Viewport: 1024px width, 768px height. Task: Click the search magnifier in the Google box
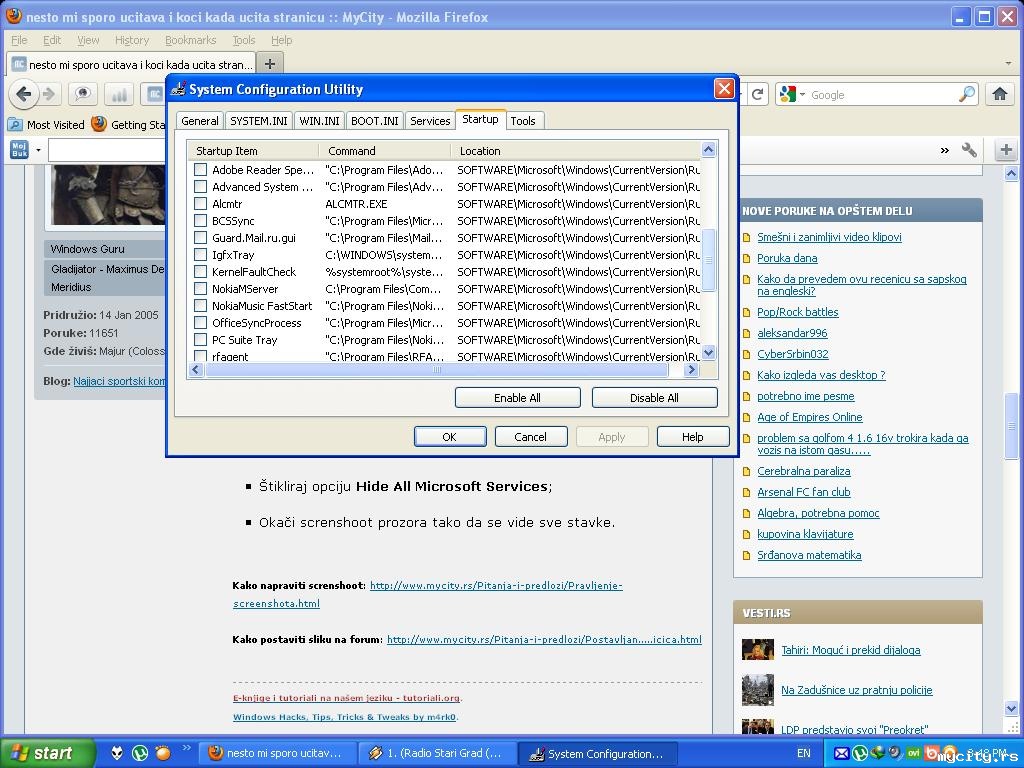[x=966, y=94]
